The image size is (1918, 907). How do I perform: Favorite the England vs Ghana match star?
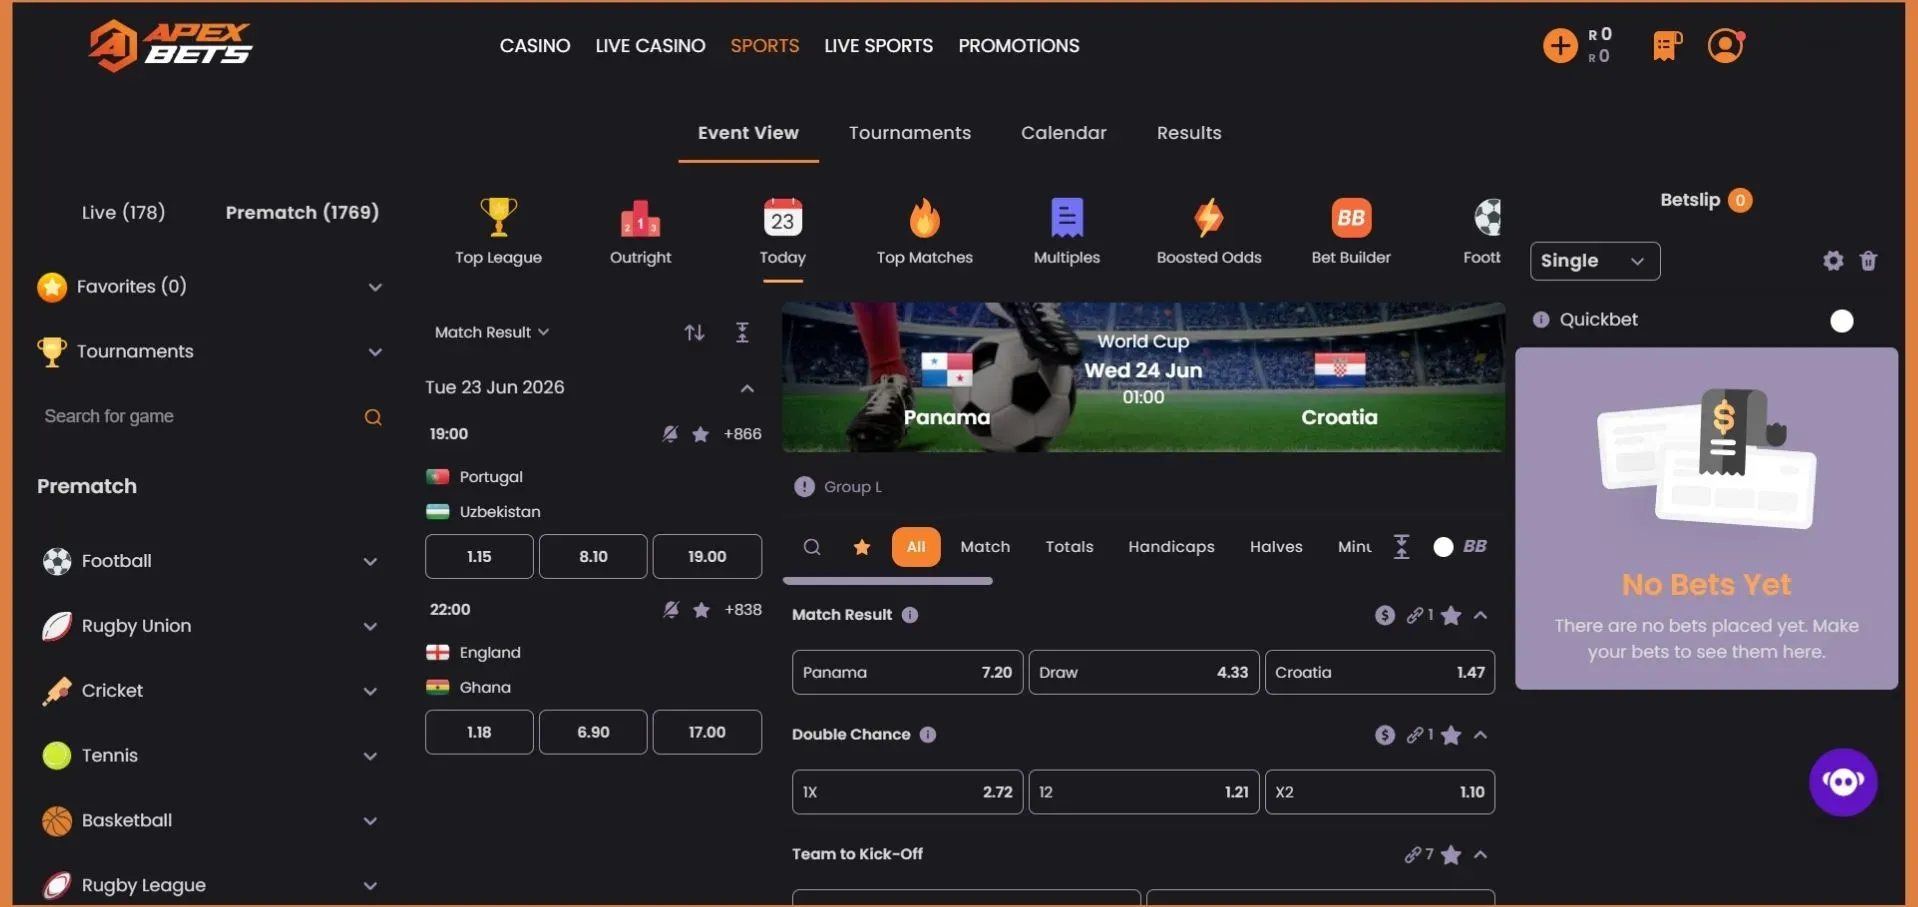coord(702,610)
